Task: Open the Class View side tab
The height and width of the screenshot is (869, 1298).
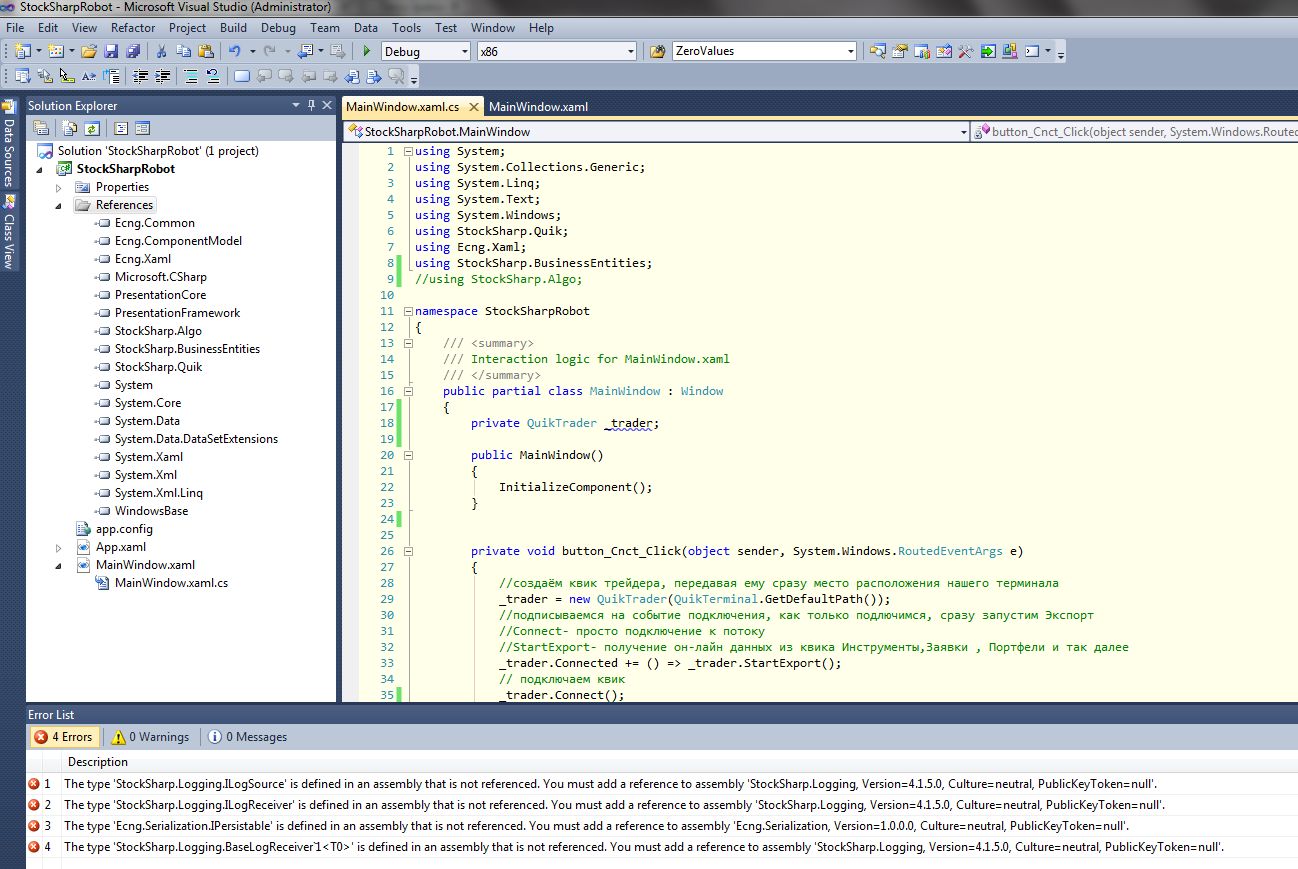Action: pyautogui.click(x=9, y=231)
